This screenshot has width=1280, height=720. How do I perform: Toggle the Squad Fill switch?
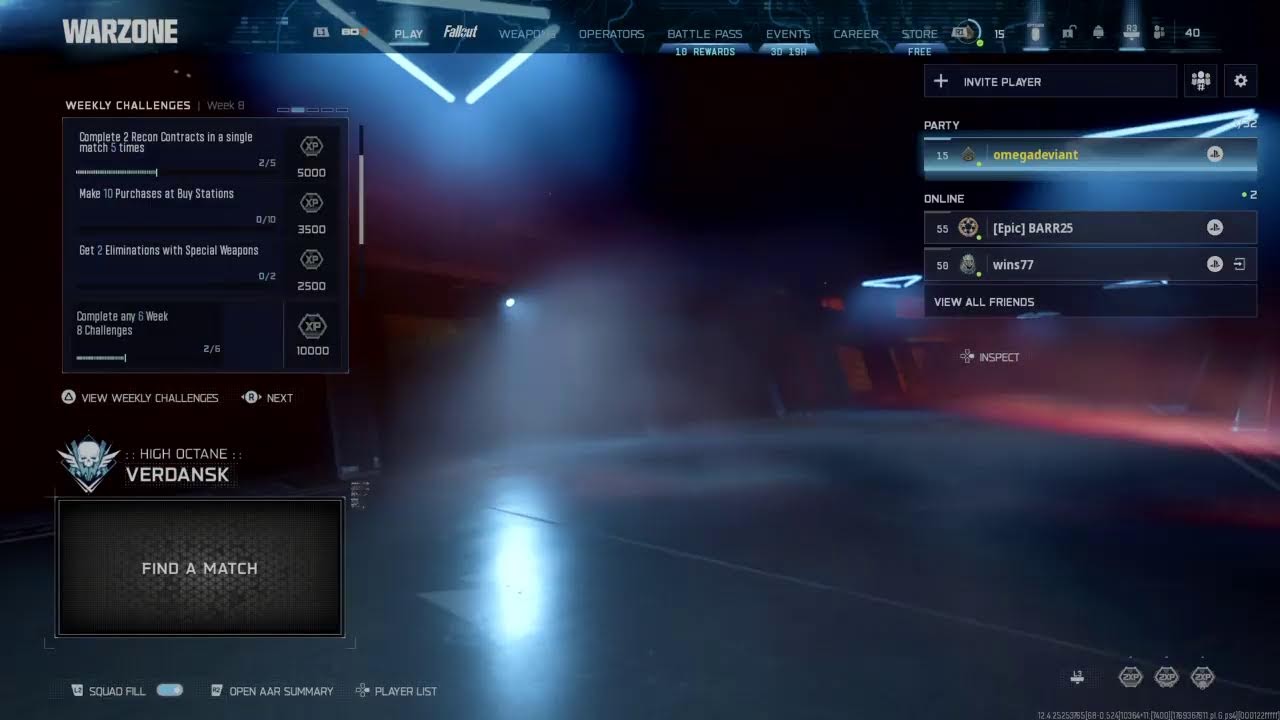[x=170, y=690]
